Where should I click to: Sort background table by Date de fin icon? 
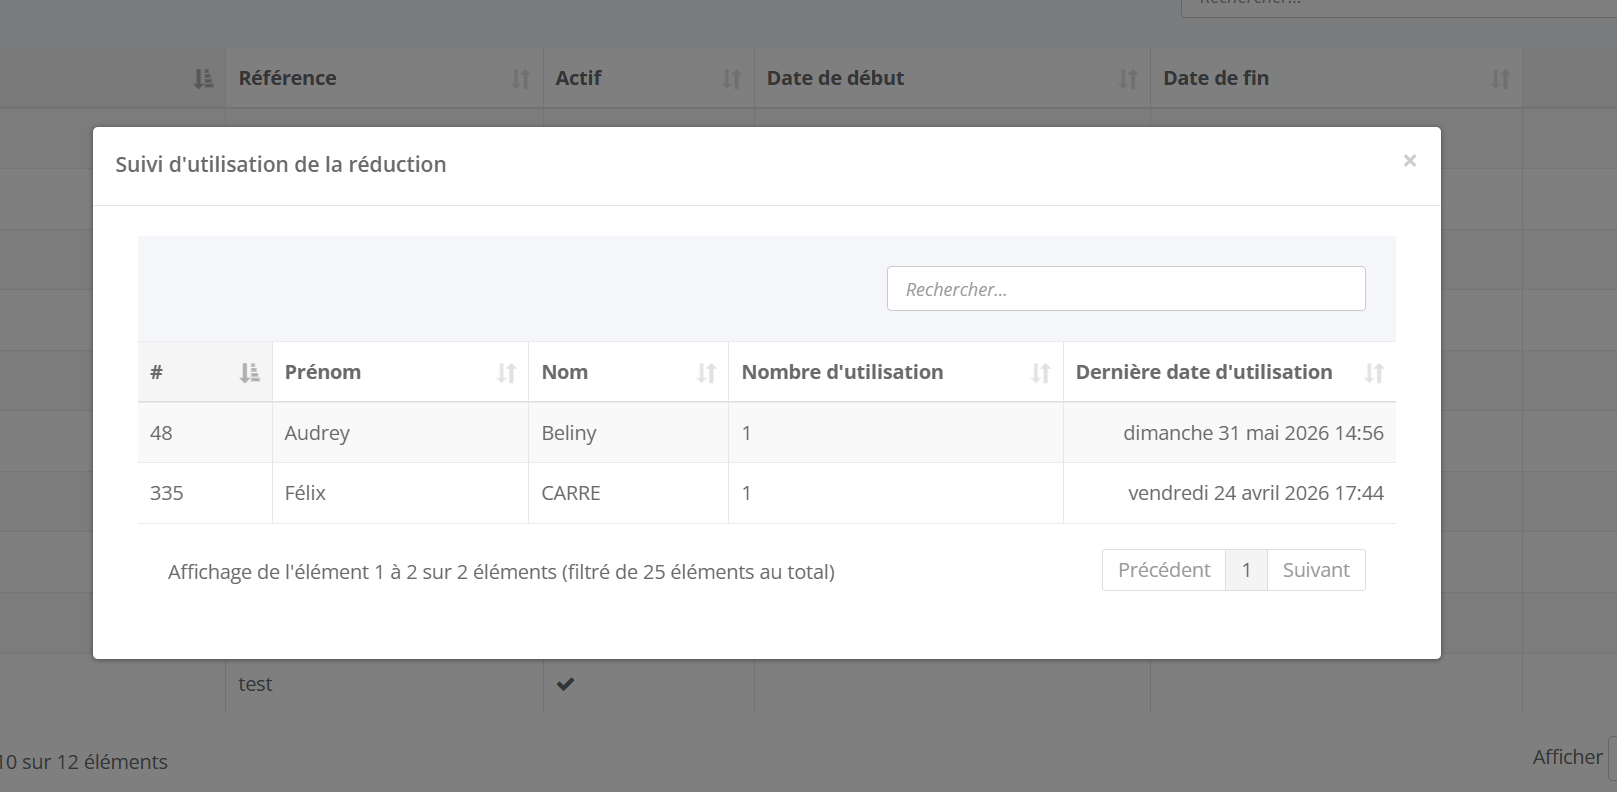coord(1500,79)
